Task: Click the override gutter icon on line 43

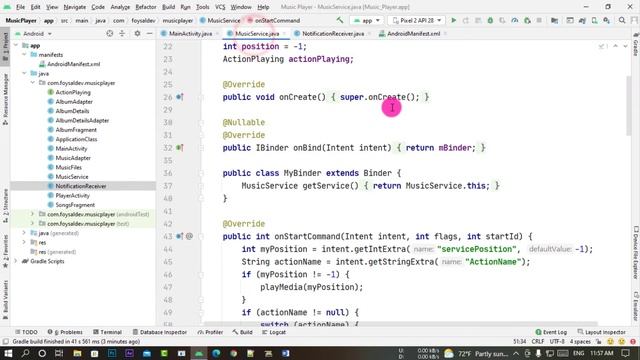Action: click(x=180, y=236)
